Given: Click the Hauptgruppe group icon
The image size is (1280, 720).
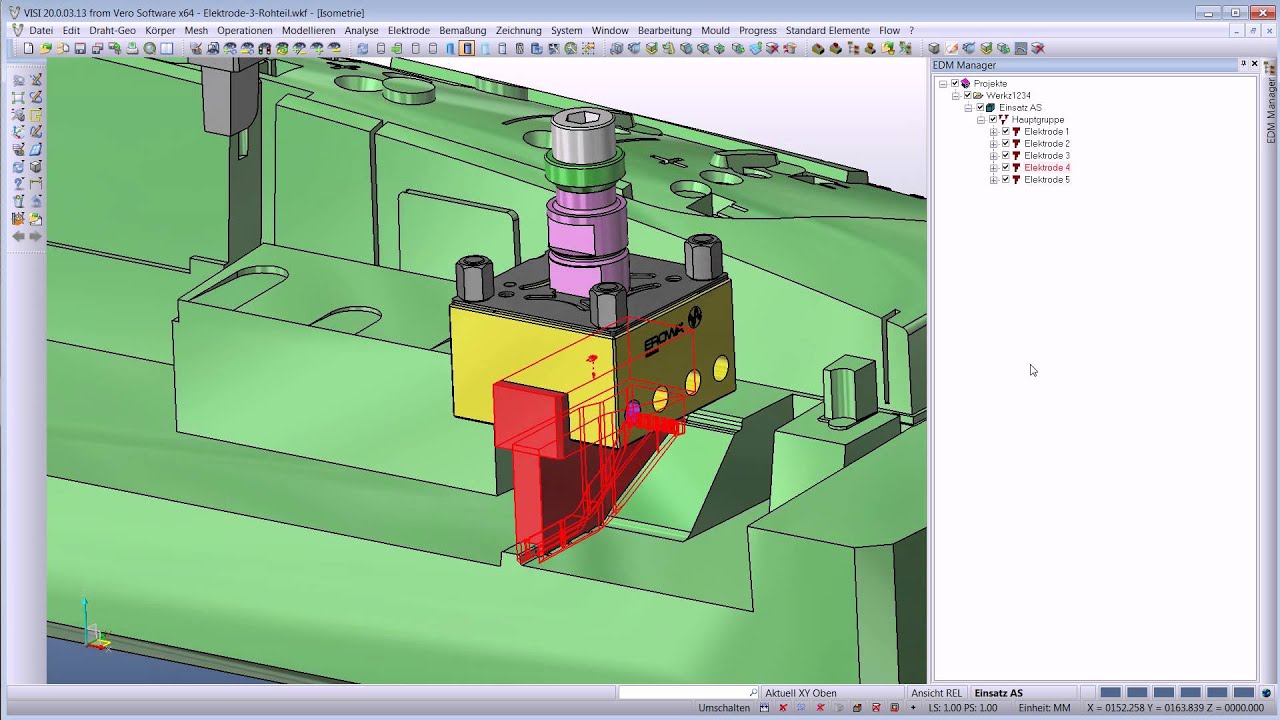Looking at the screenshot, I should [1004, 119].
